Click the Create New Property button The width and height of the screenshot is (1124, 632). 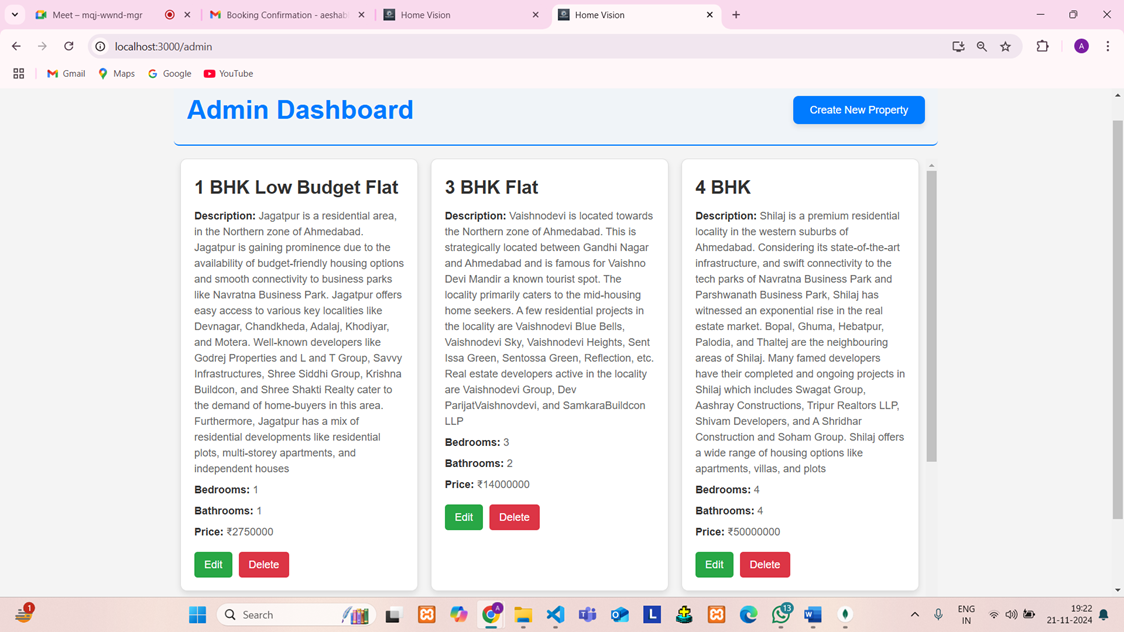[x=858, y=110]
